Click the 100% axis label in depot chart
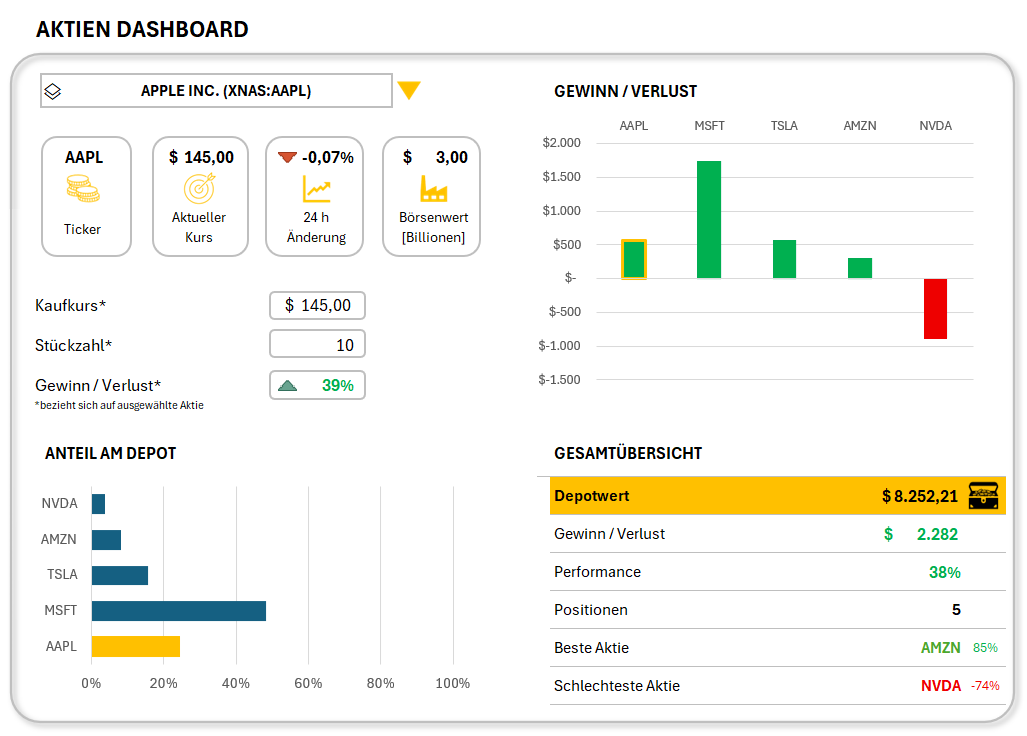 point(453,684)
